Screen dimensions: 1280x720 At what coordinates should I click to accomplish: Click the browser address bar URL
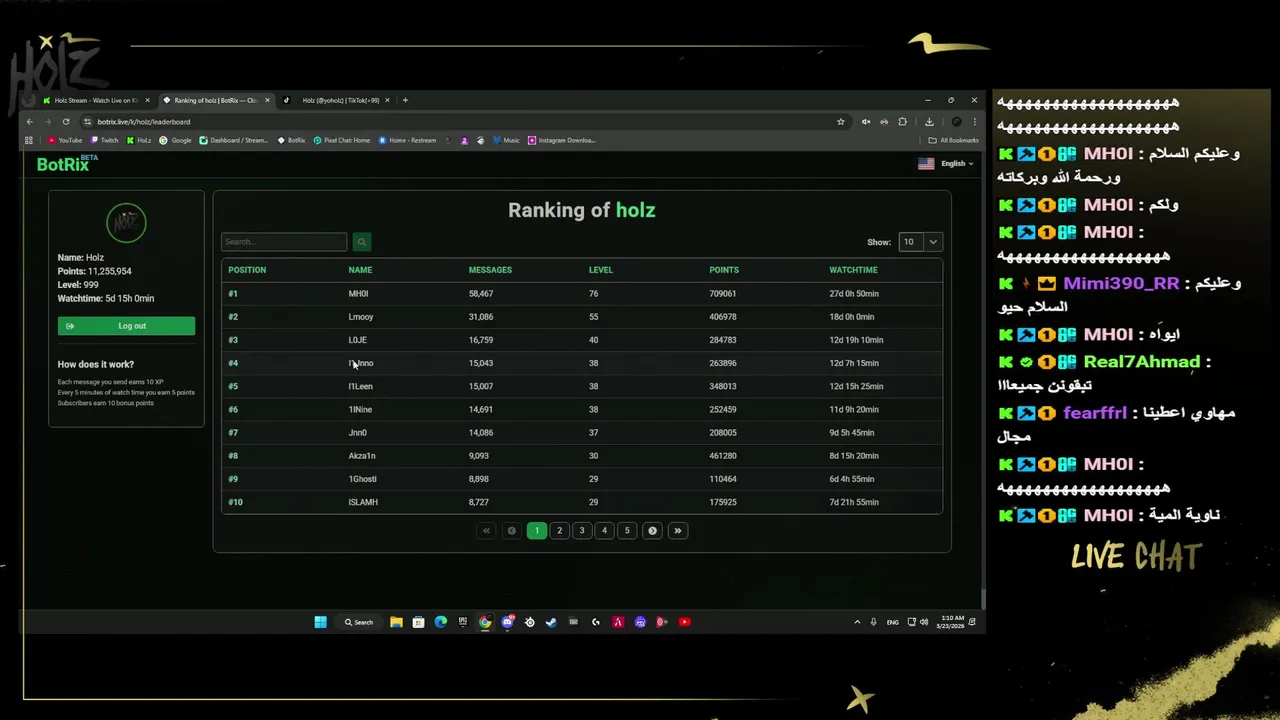coord(144,122)
